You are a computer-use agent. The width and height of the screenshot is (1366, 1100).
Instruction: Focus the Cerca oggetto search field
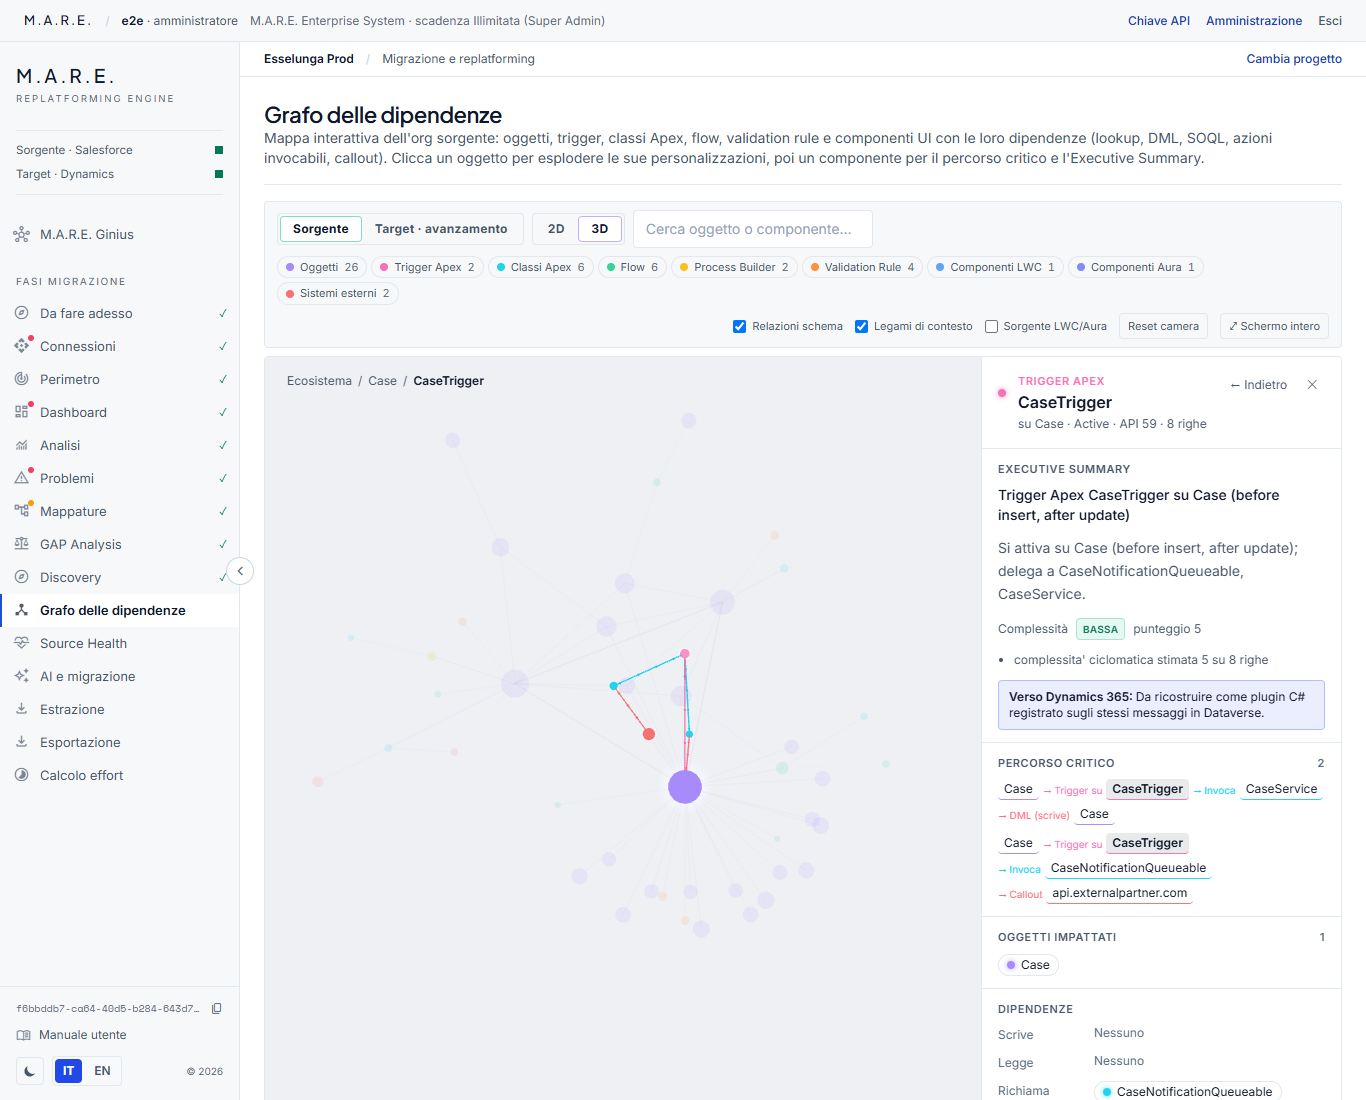[x=753, y=229]
